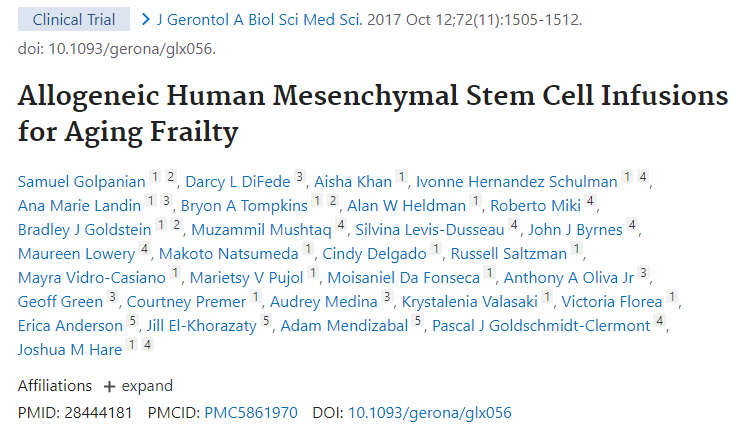736x426 pixels.
Task: Click affiliation superscript 3 next to Darcy L DiFede
Action: 299,177
